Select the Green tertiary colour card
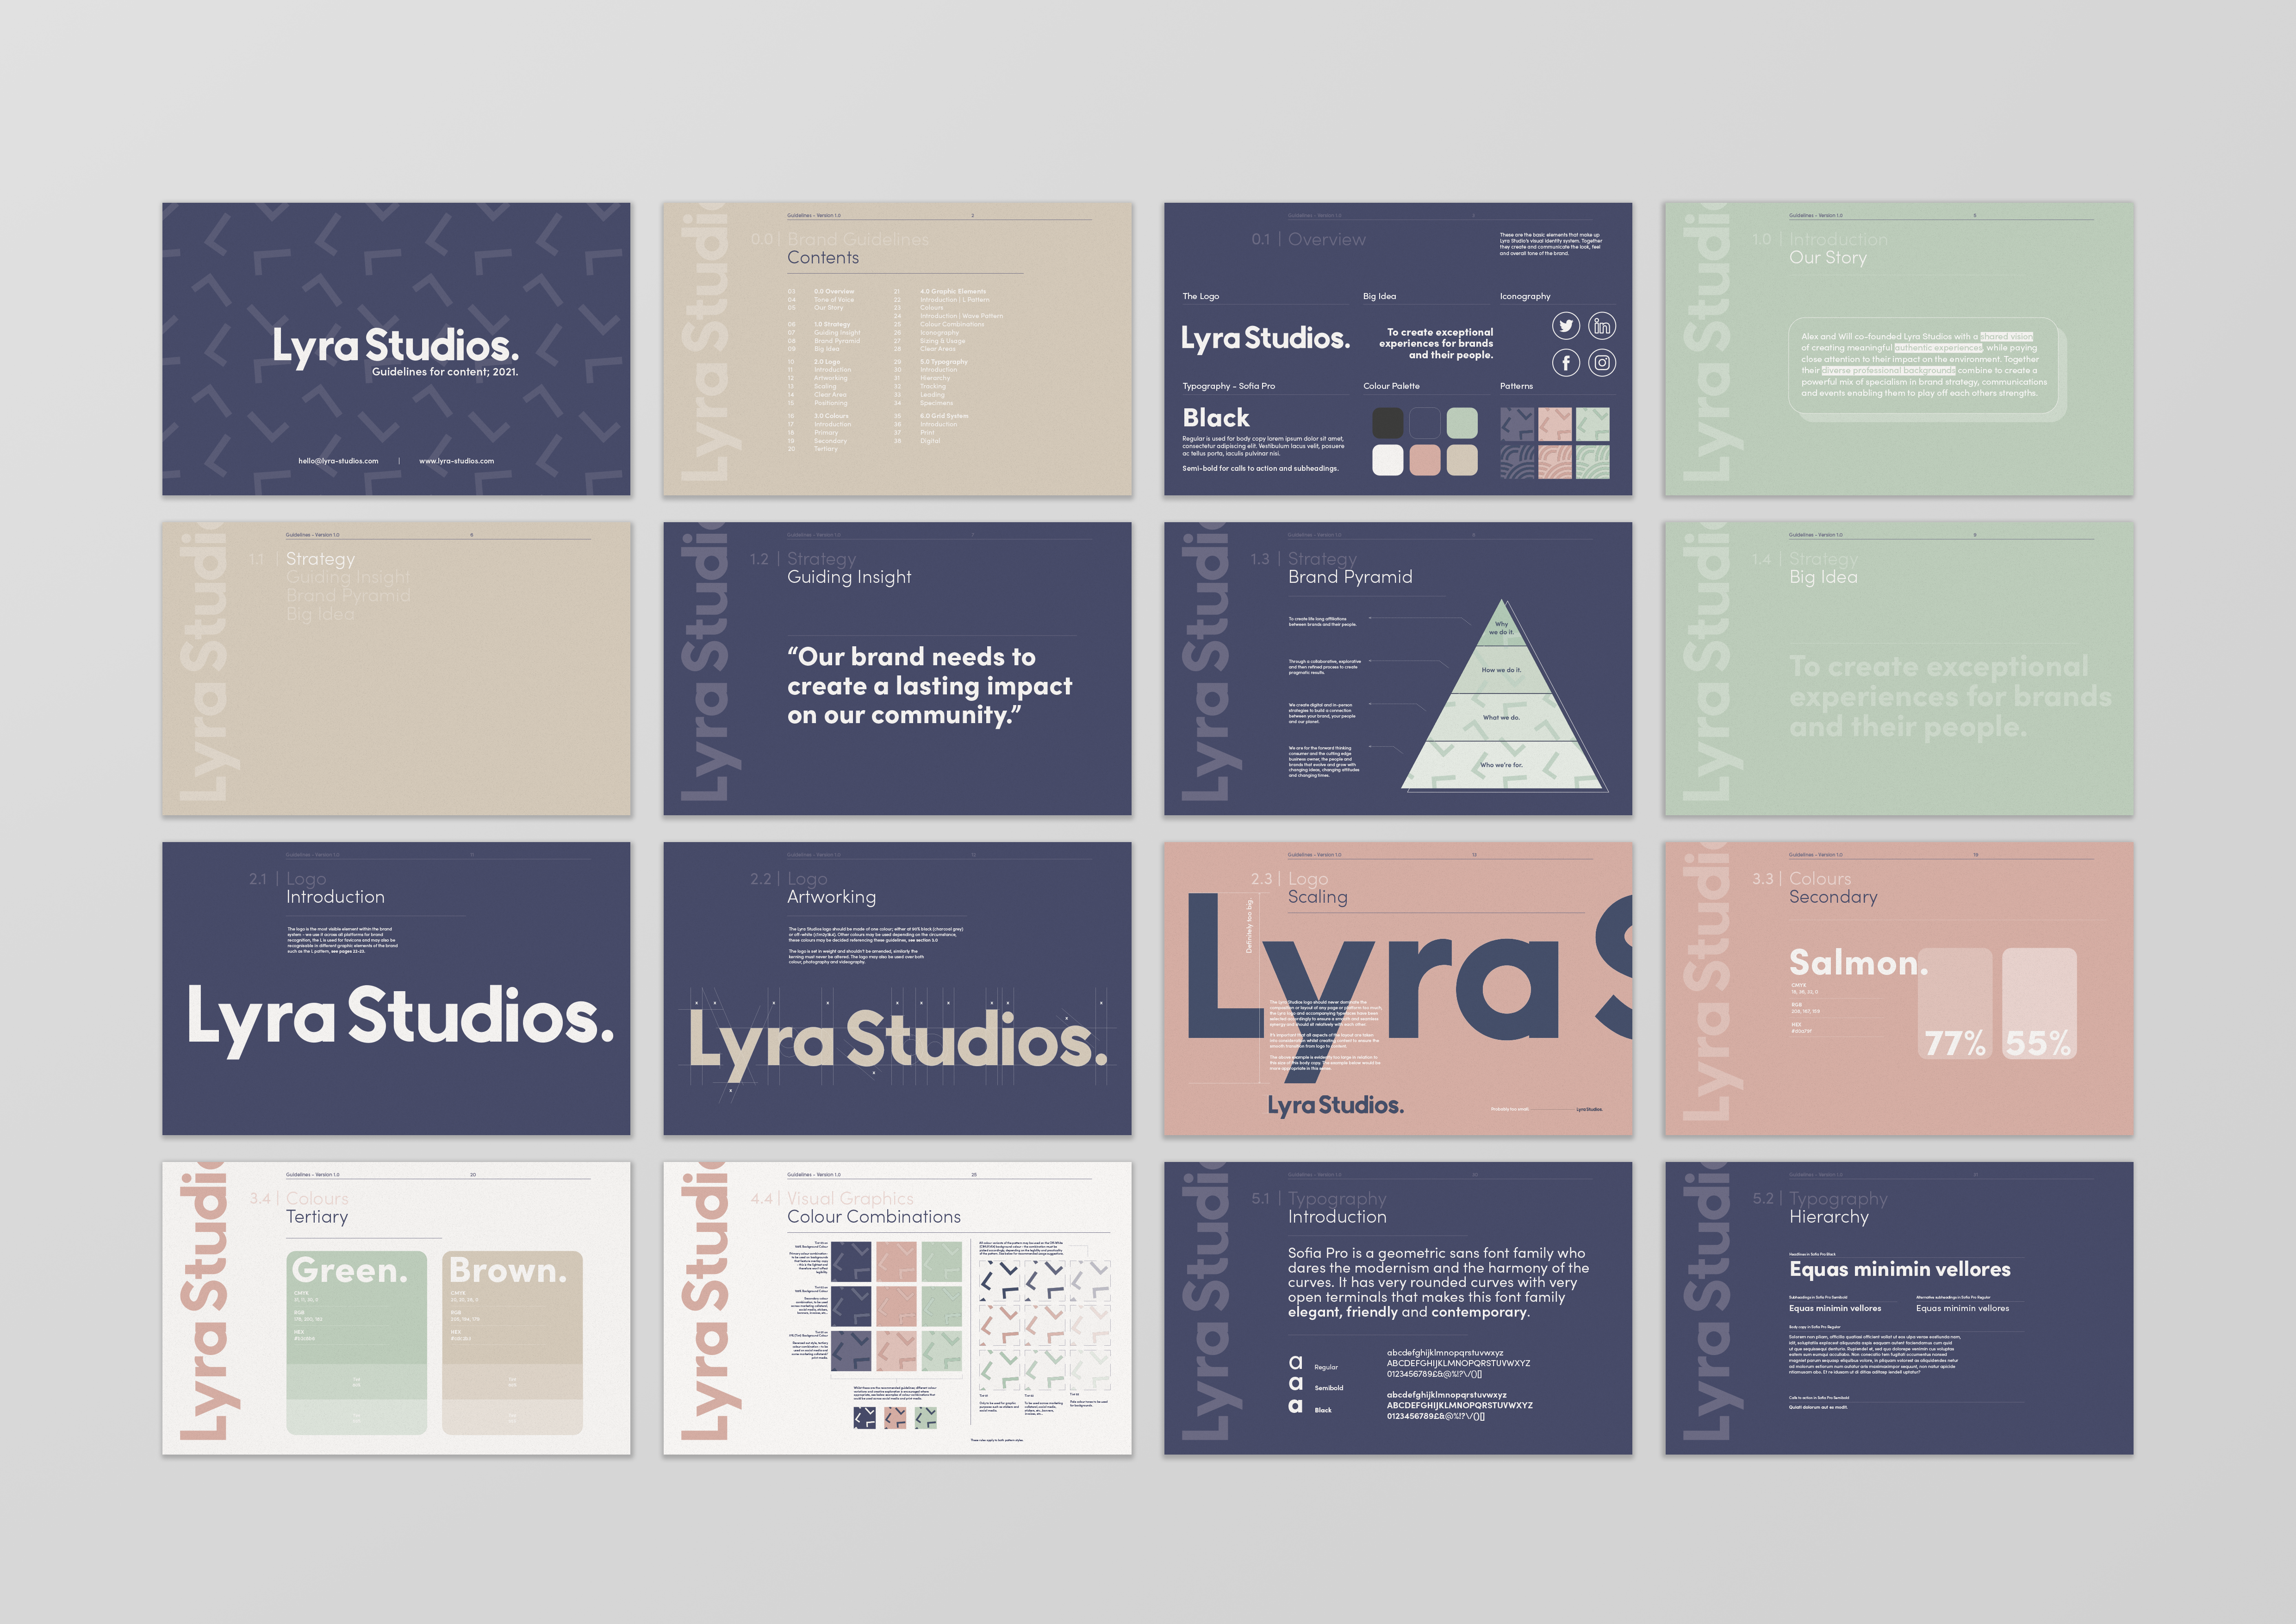This screenshot has width=2296, height=1624. click(356, 1342)
